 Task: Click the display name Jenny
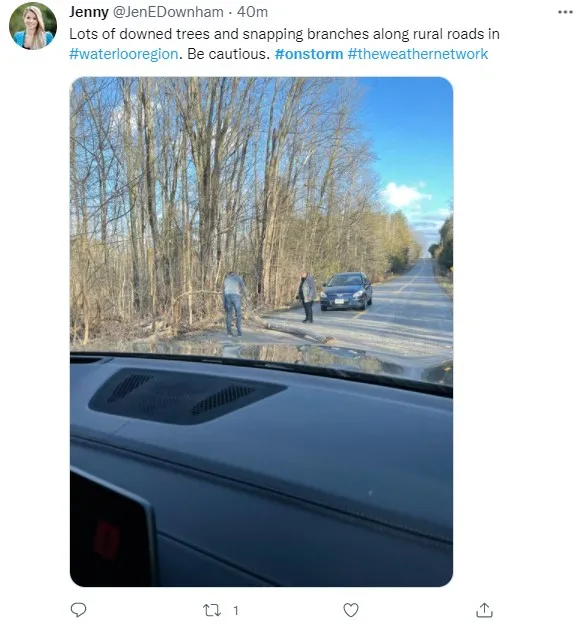89,12
